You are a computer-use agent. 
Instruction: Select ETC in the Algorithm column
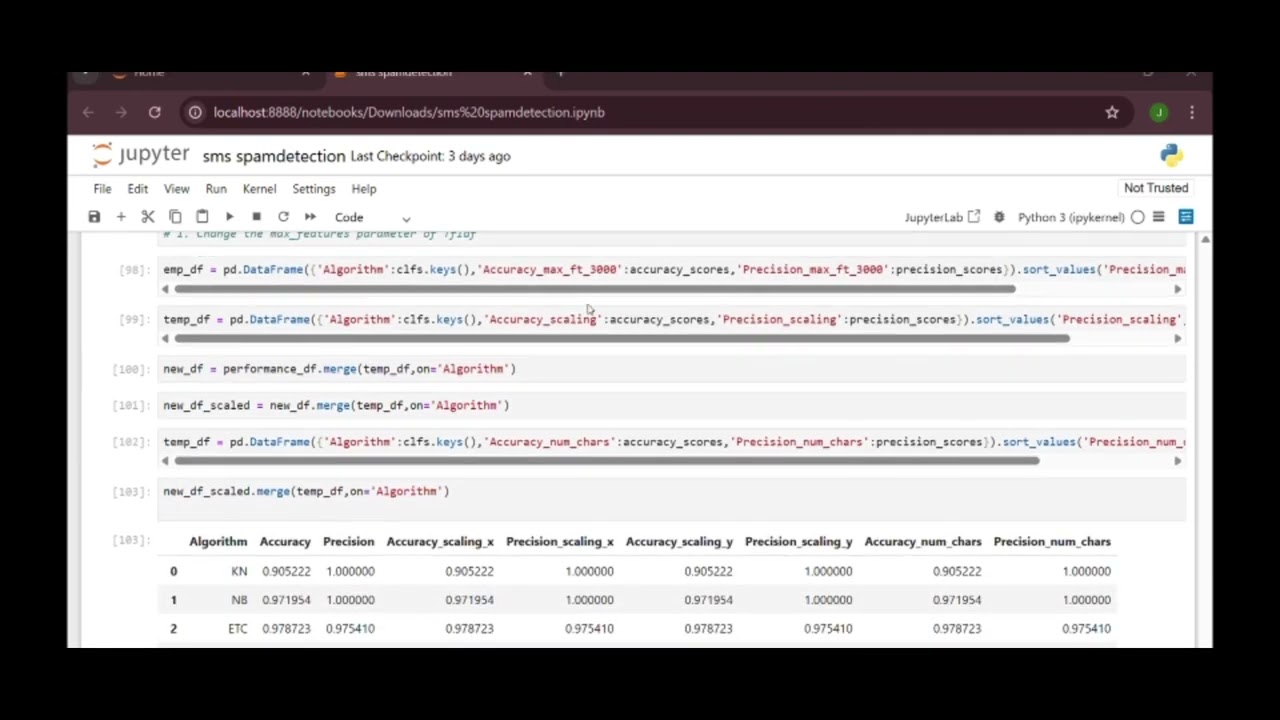tap(237, 629)
